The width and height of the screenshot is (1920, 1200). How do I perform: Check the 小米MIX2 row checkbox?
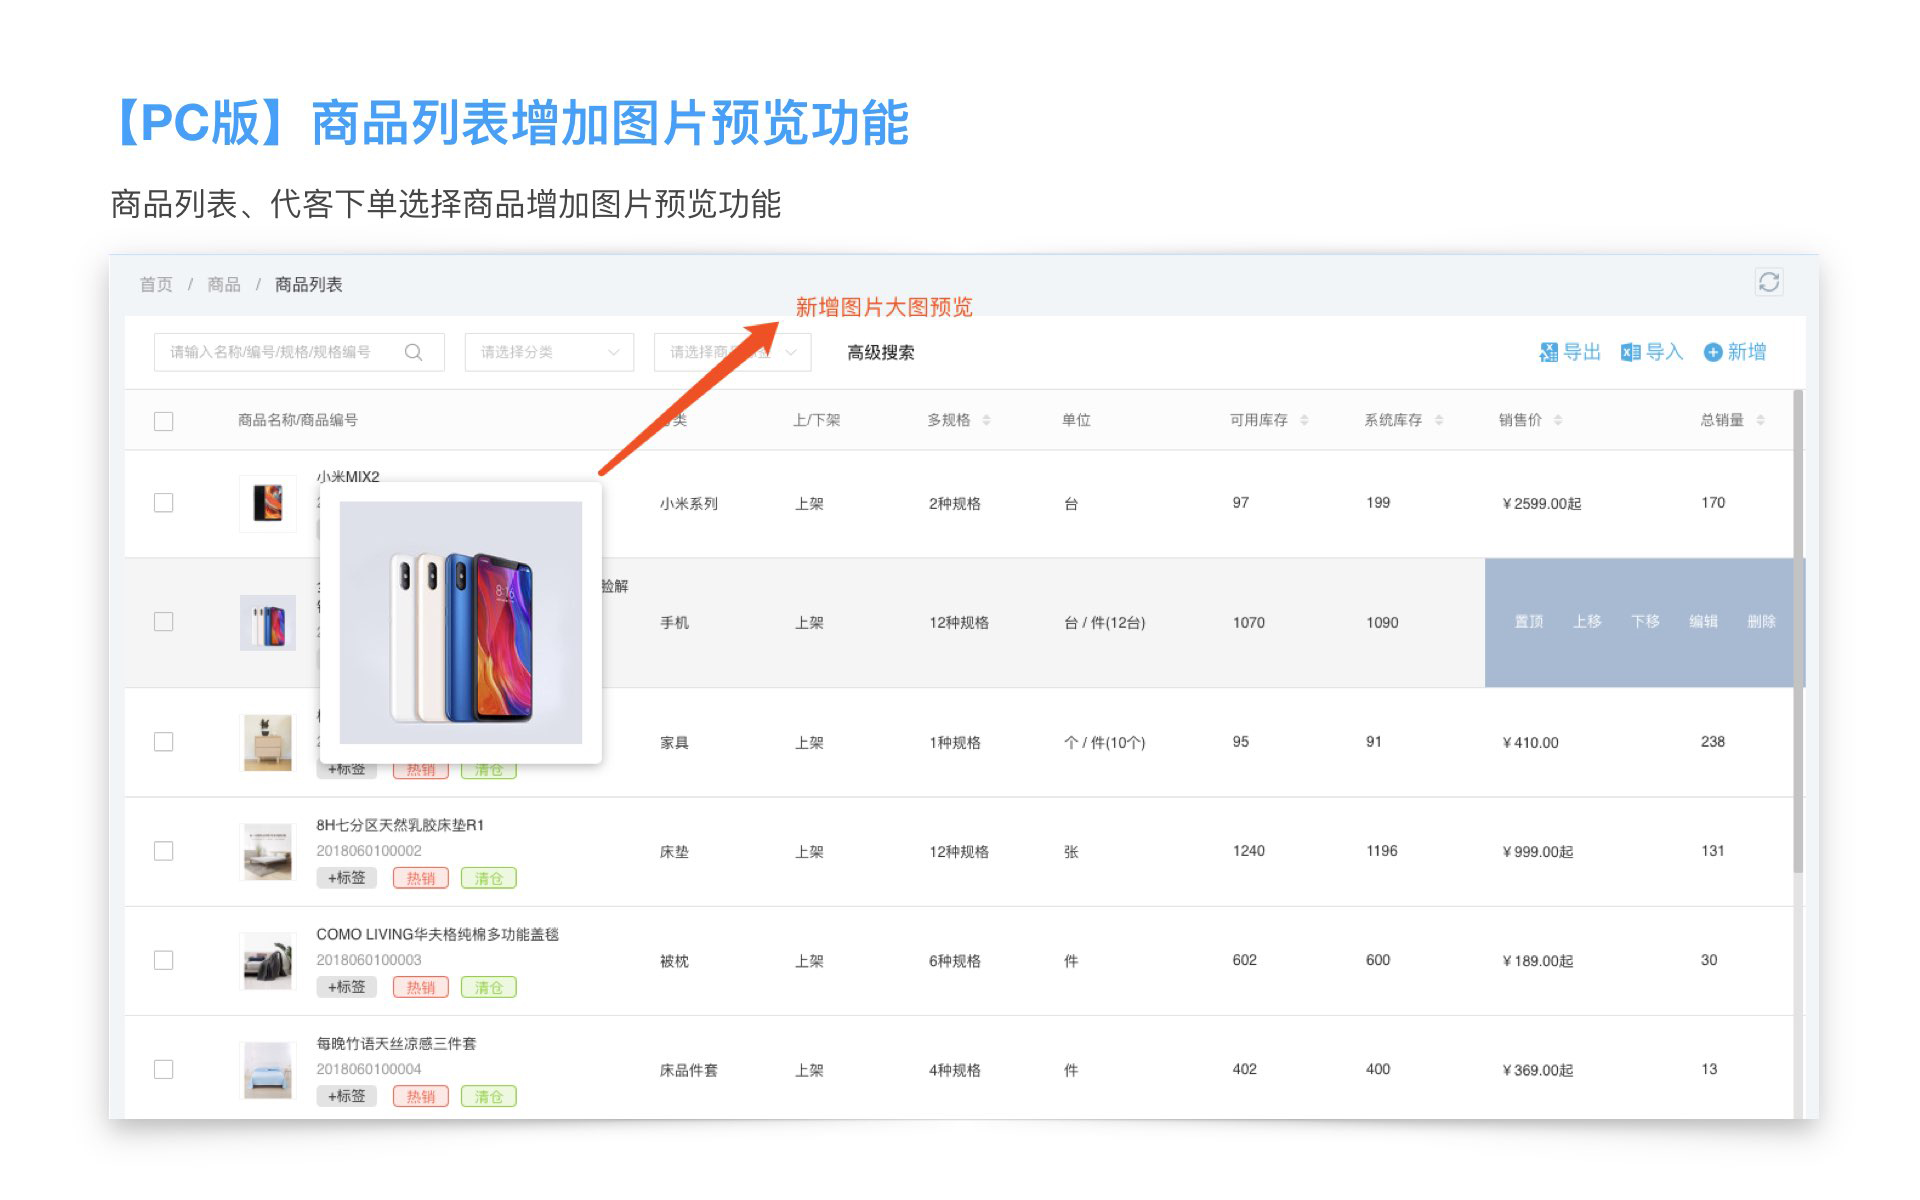pyautogui.click(x=164, y=503)
